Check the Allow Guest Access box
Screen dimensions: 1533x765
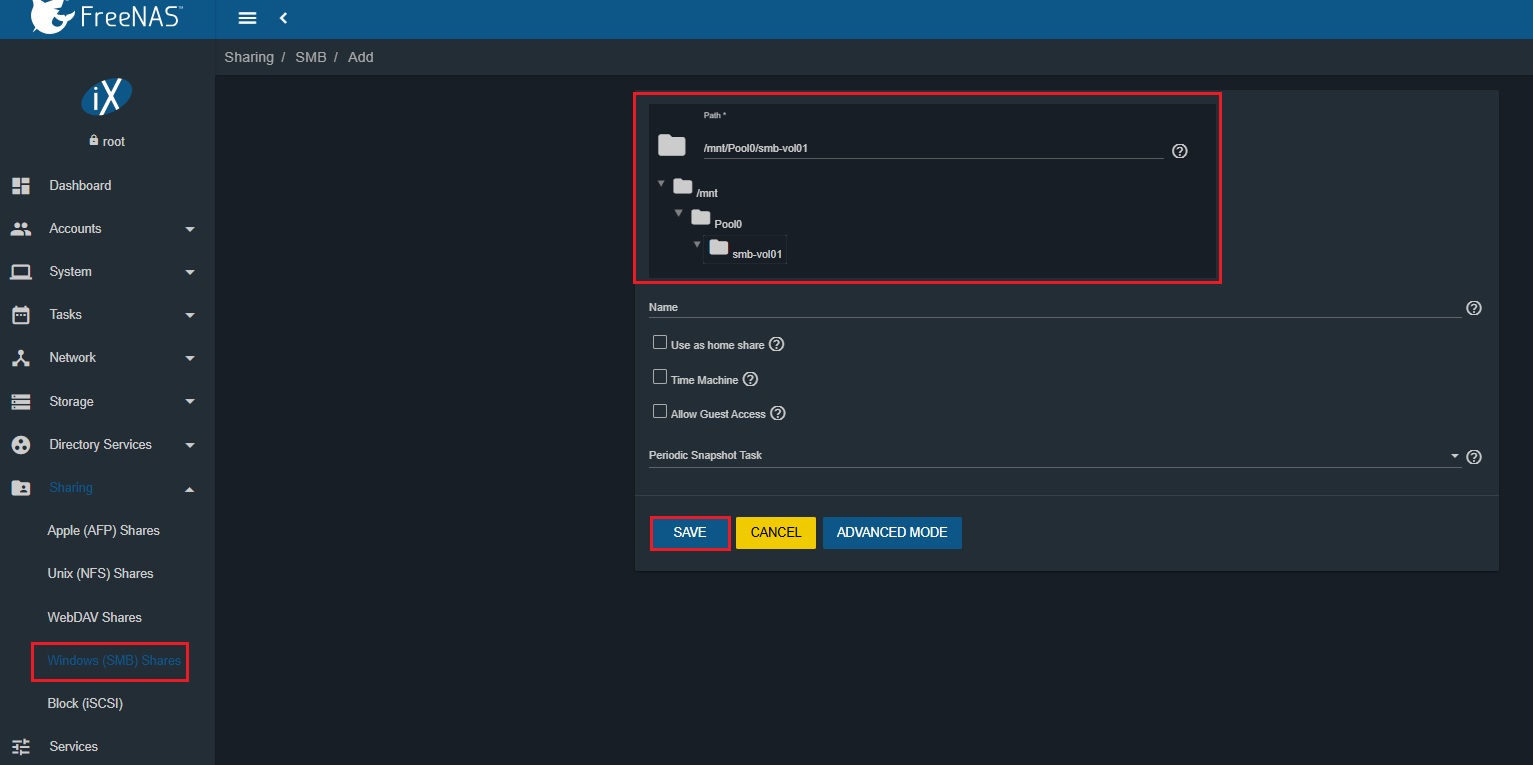pyautogui.click(x=660, y=412)
